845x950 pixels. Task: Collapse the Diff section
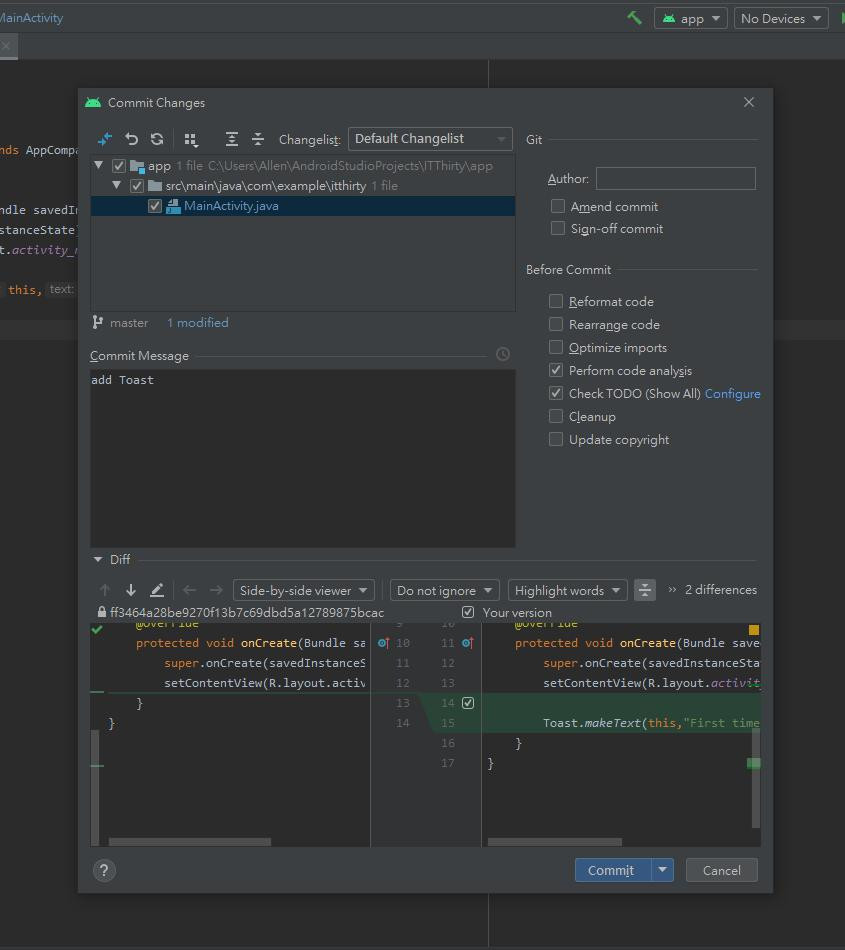(x=98, y=560)
